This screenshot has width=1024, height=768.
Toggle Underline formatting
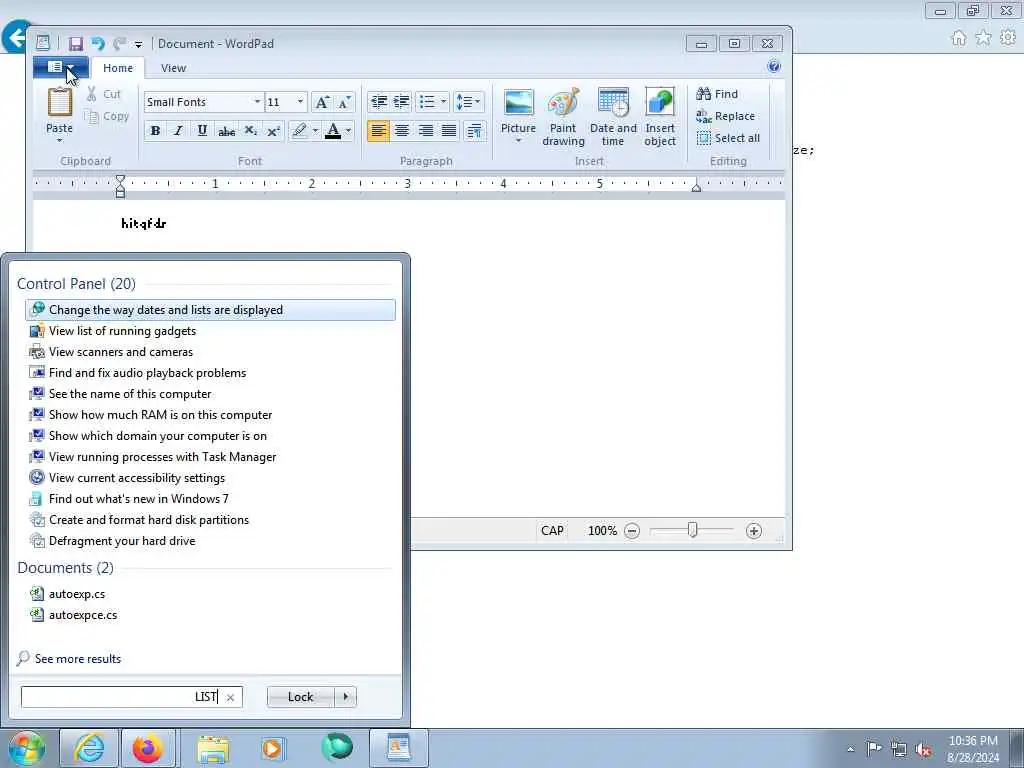(202, 131)
